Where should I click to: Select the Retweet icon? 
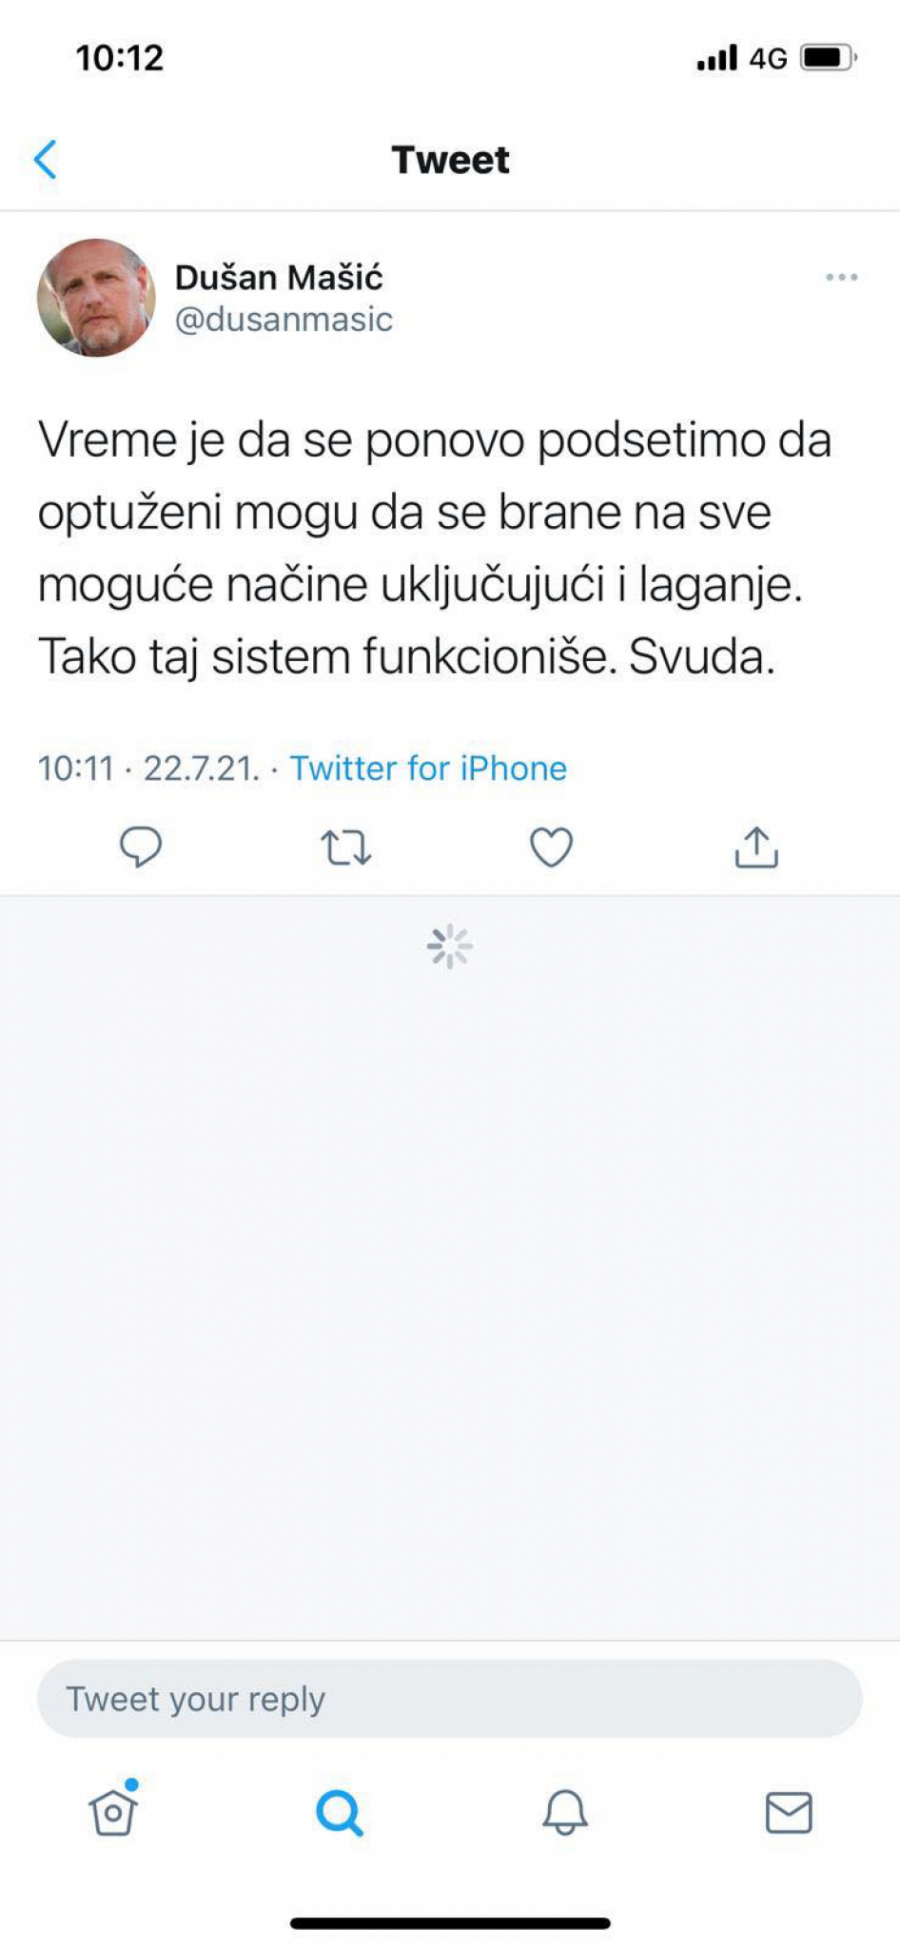(x=345, y=848)
